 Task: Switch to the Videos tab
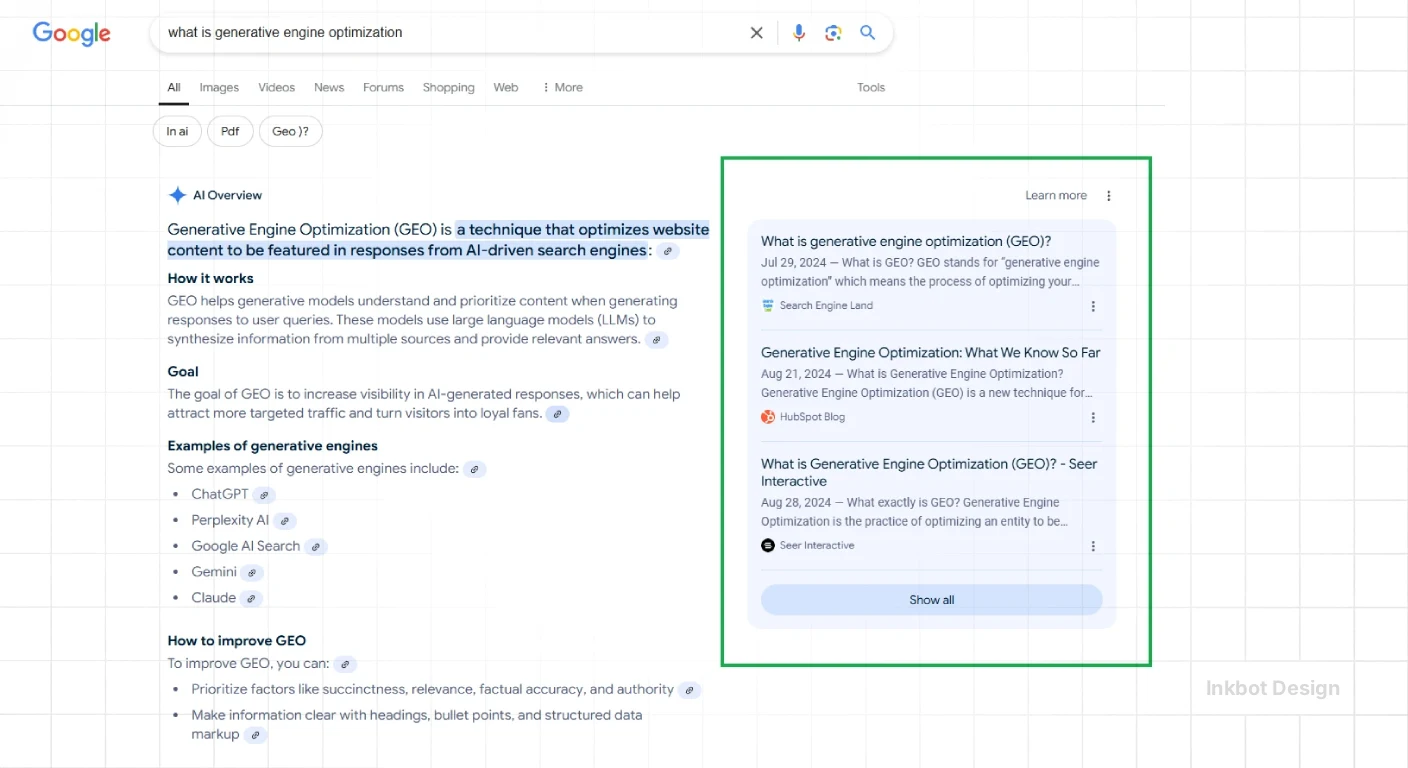coord(277,88)
